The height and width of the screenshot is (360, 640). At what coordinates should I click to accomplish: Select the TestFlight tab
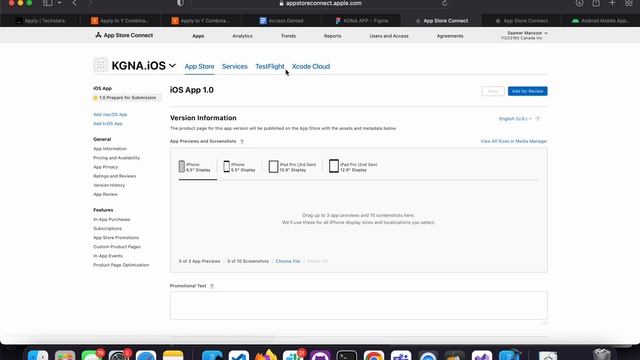click(270, 66)
